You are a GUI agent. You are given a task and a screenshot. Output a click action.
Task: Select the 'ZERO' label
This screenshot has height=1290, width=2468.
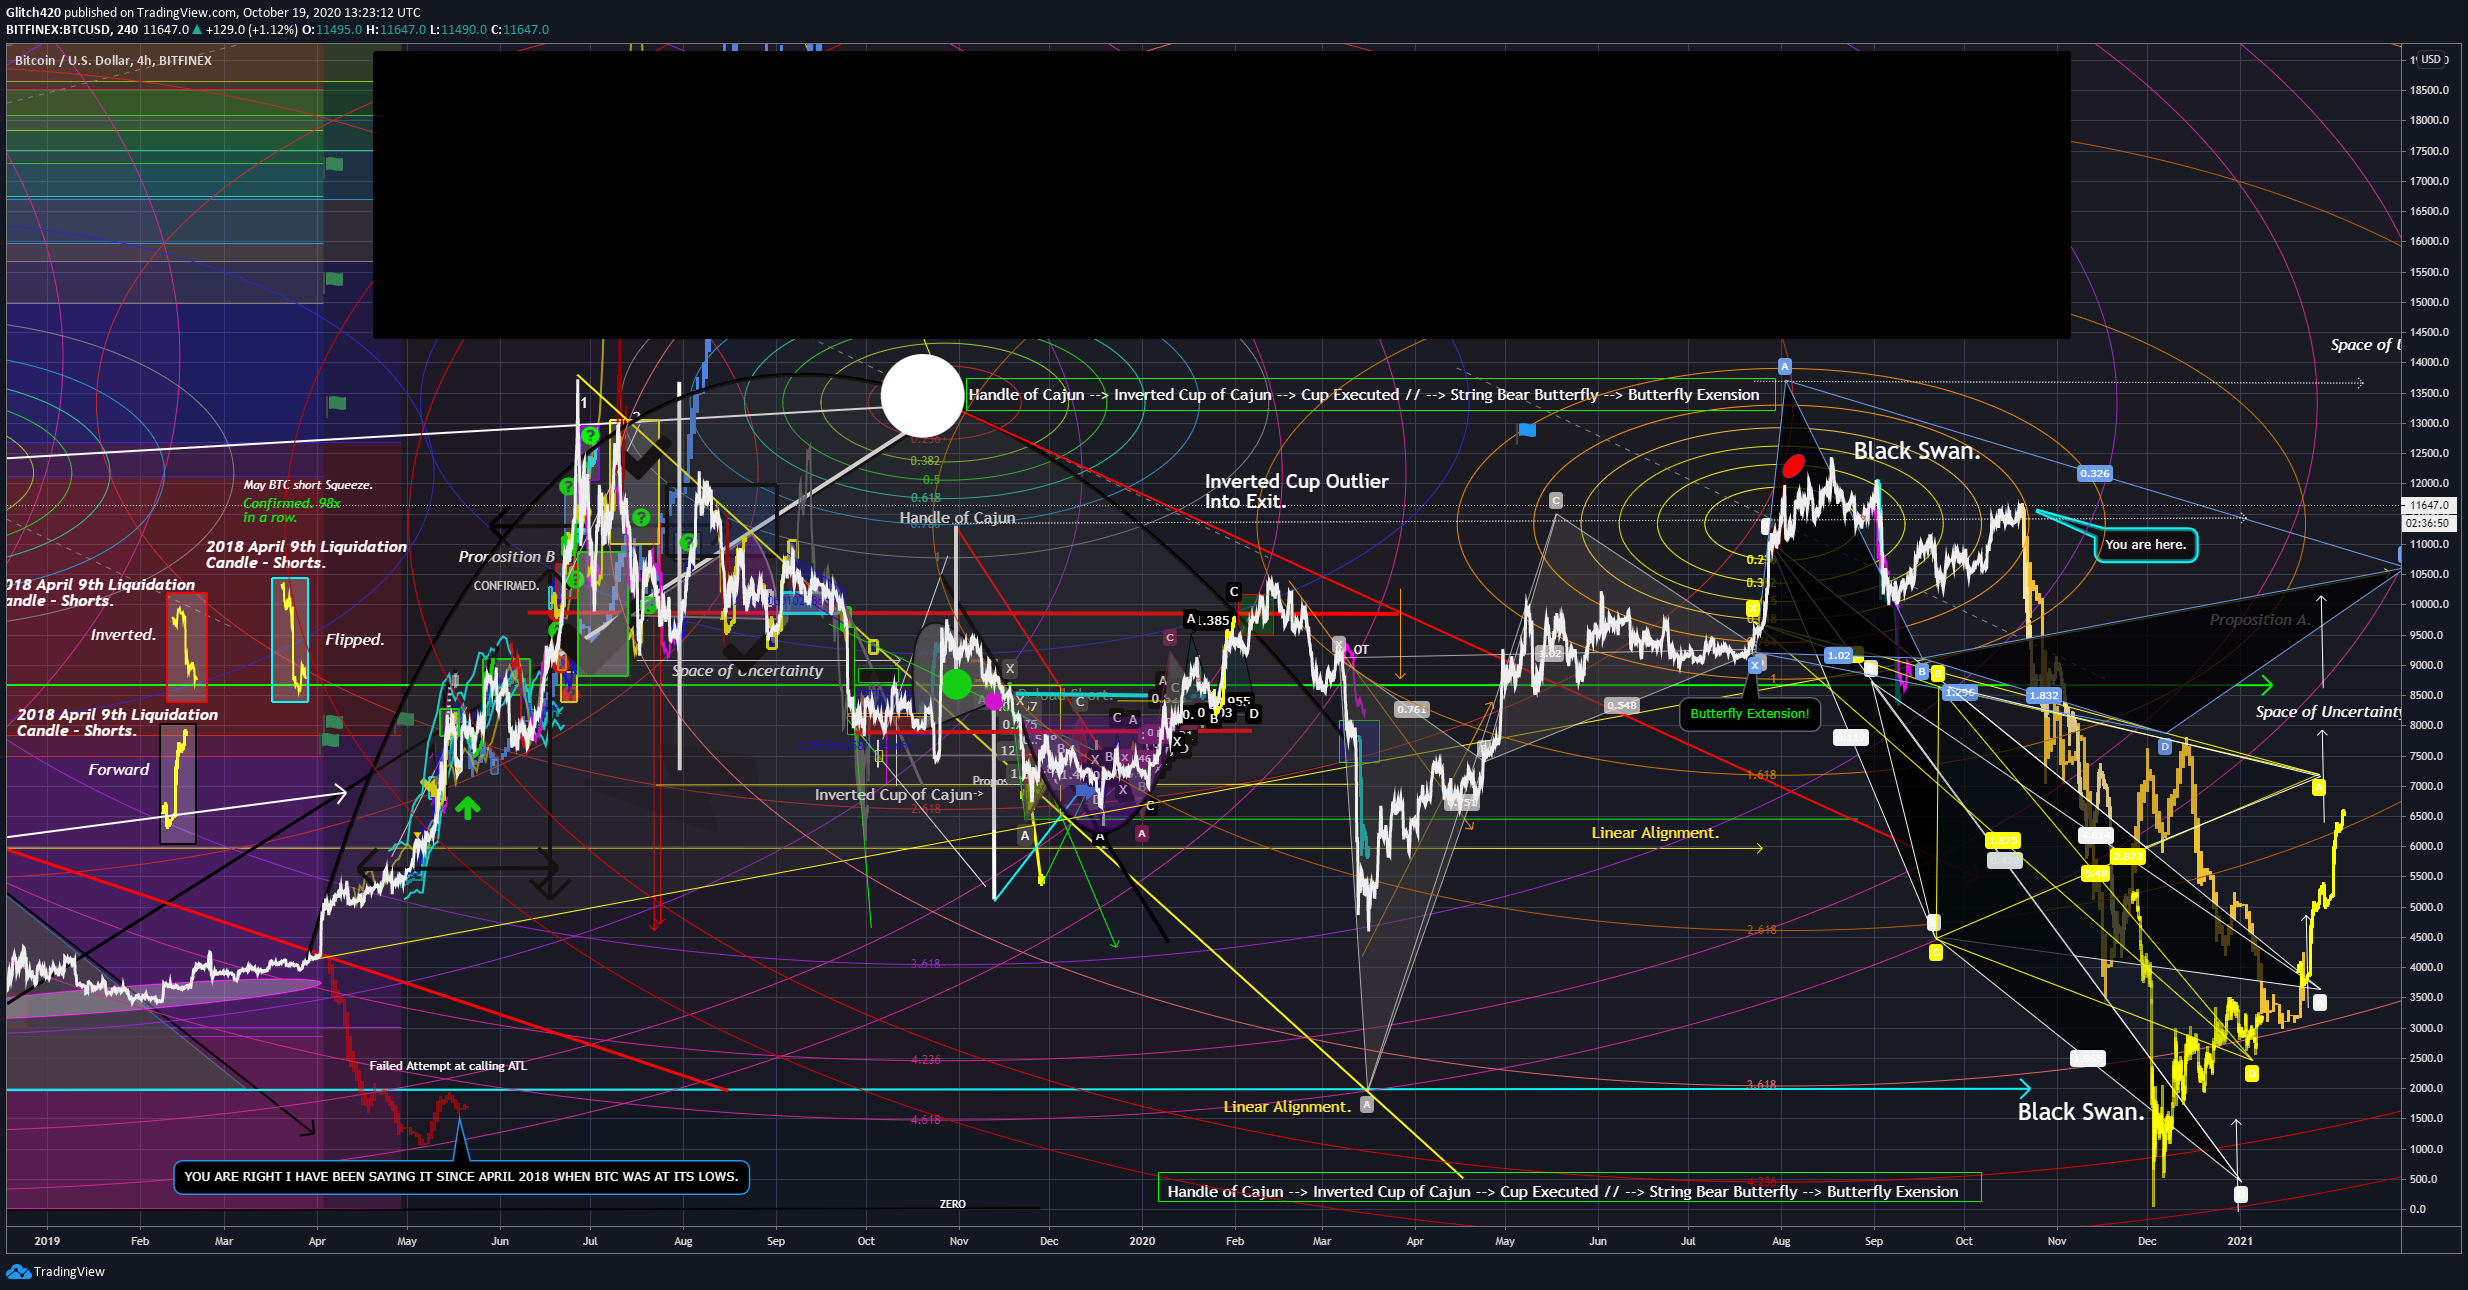point(952,1204)
